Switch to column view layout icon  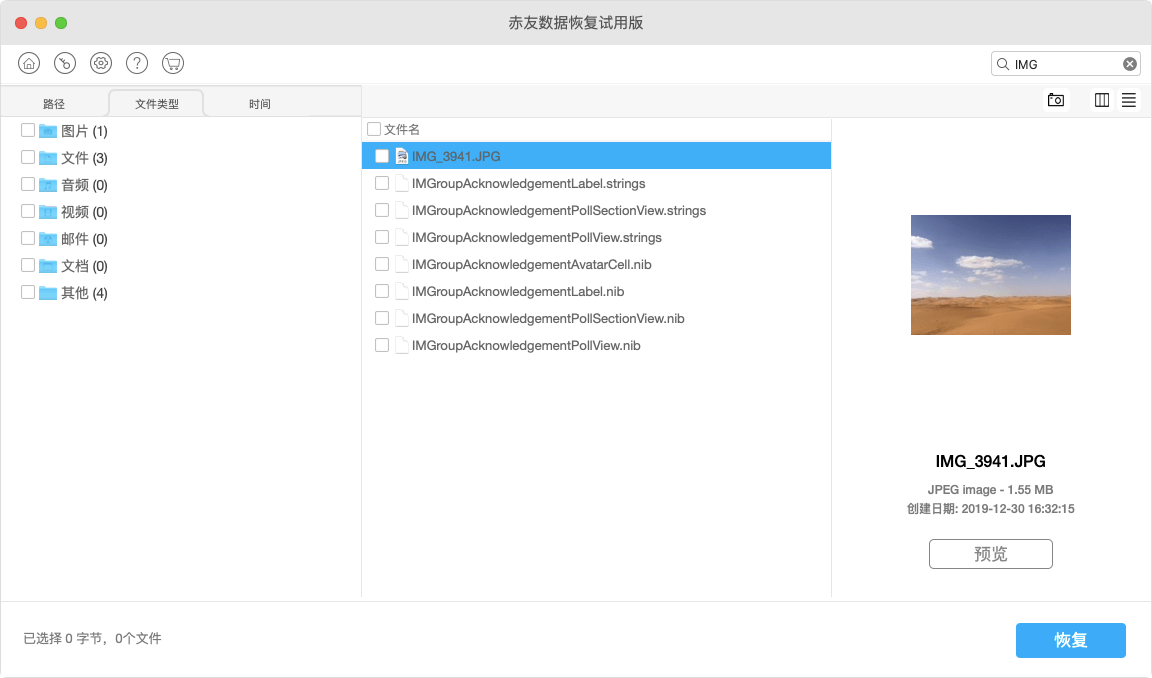tap(1101, 100)
